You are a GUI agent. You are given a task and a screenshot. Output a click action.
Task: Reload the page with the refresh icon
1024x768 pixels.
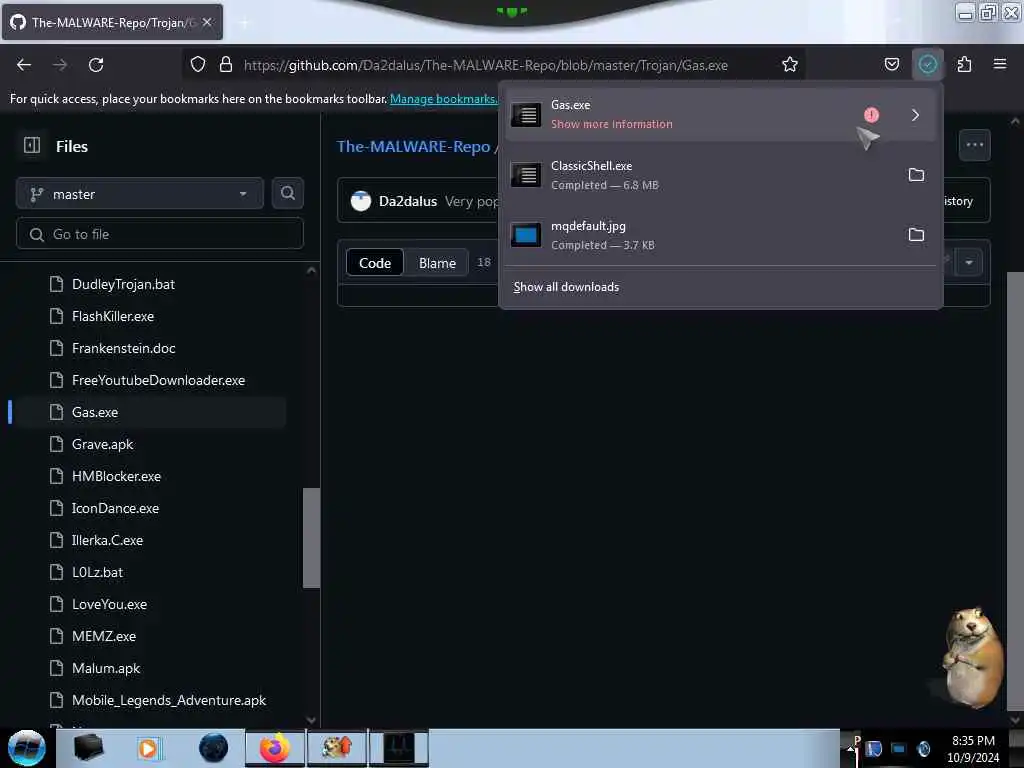[x=96, y=65]
